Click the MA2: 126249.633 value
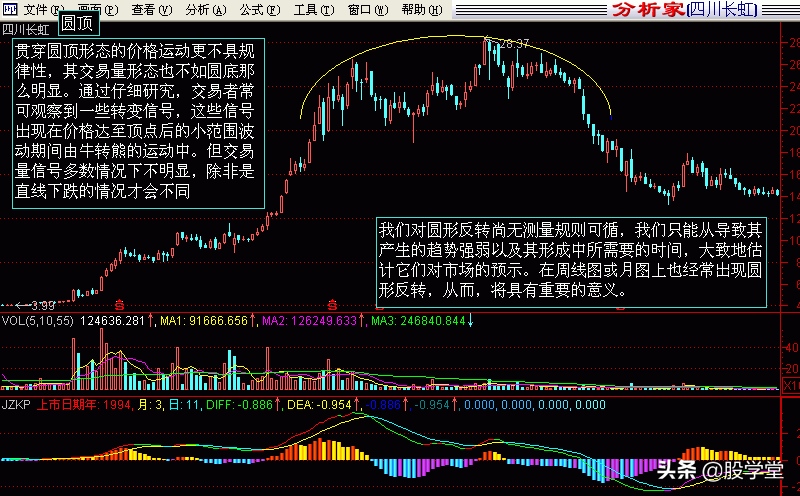The width and height of the screenshot is (800, 496). coord(309,321)
